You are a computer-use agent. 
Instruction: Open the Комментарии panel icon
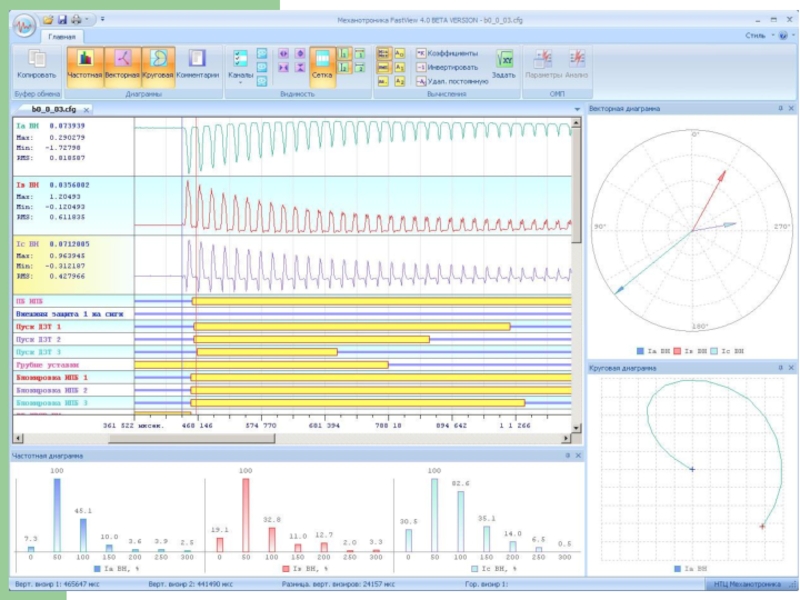197,62
